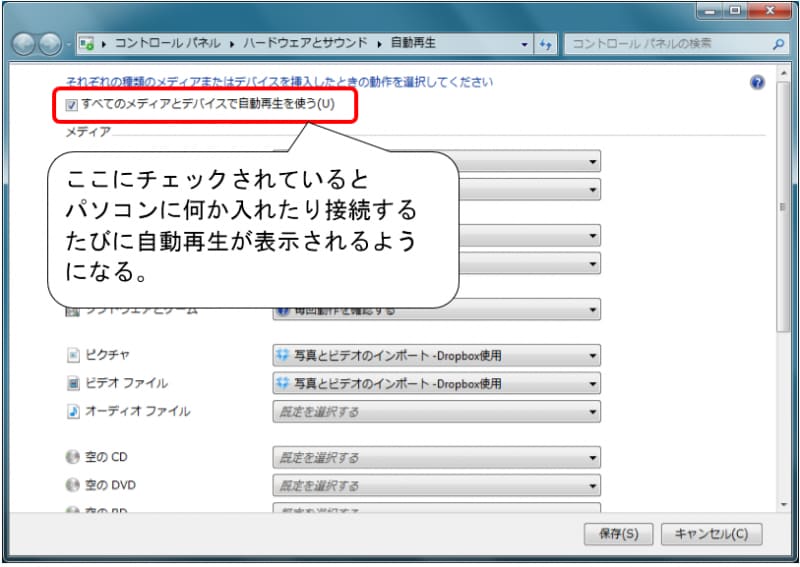Maximize the 自動再生 window

click(x=735, y=11)
